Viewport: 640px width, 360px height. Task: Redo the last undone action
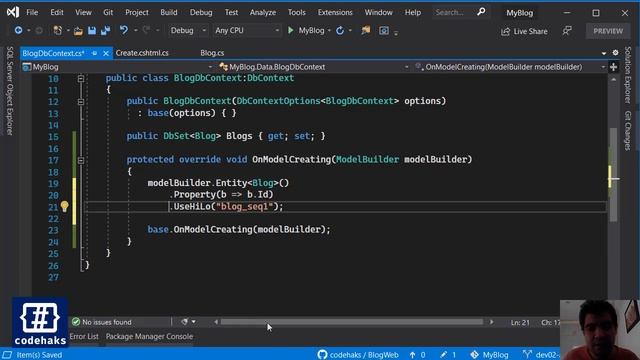pos(146,30)
